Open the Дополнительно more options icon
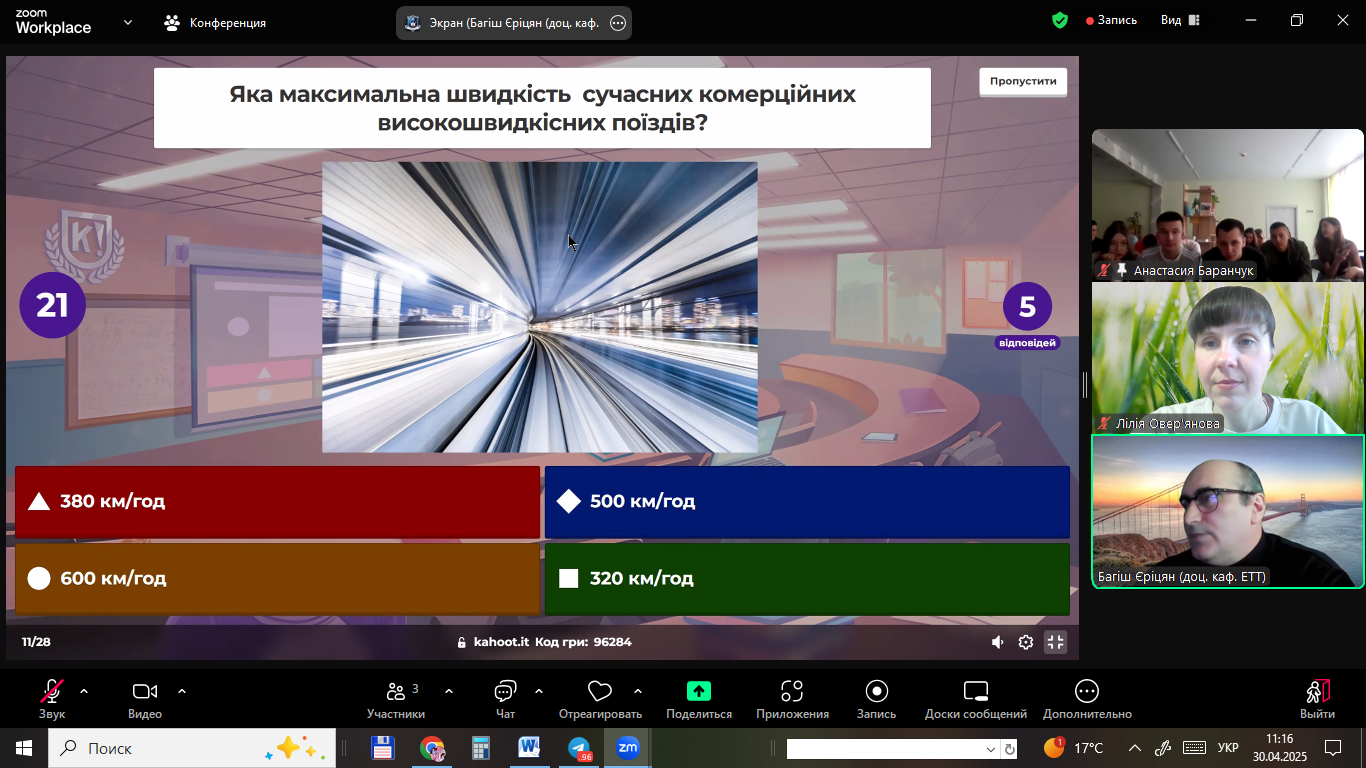 [x=1087, y=691]
